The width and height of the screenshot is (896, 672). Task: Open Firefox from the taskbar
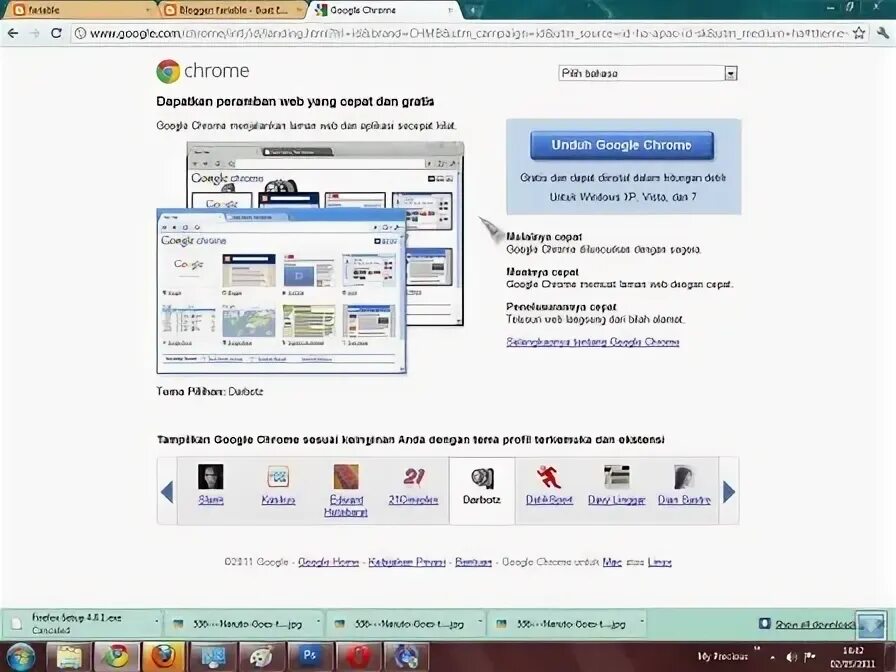point(163,657)
